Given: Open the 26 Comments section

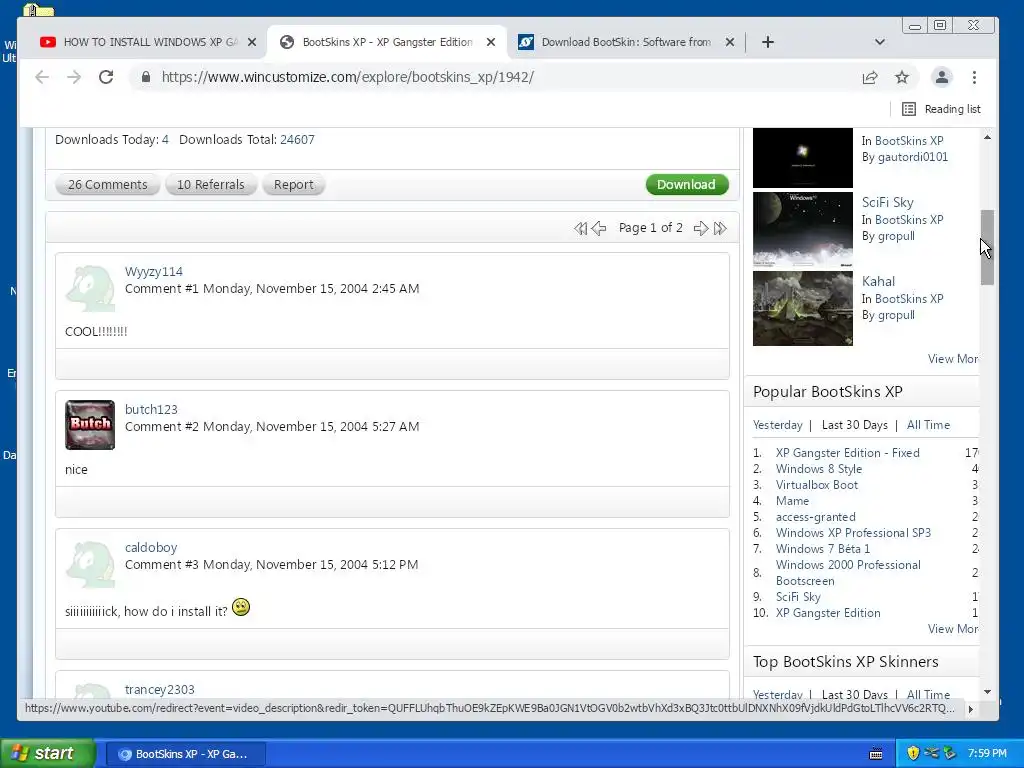Looking at the screenshot, I should (x=108, y=185).
